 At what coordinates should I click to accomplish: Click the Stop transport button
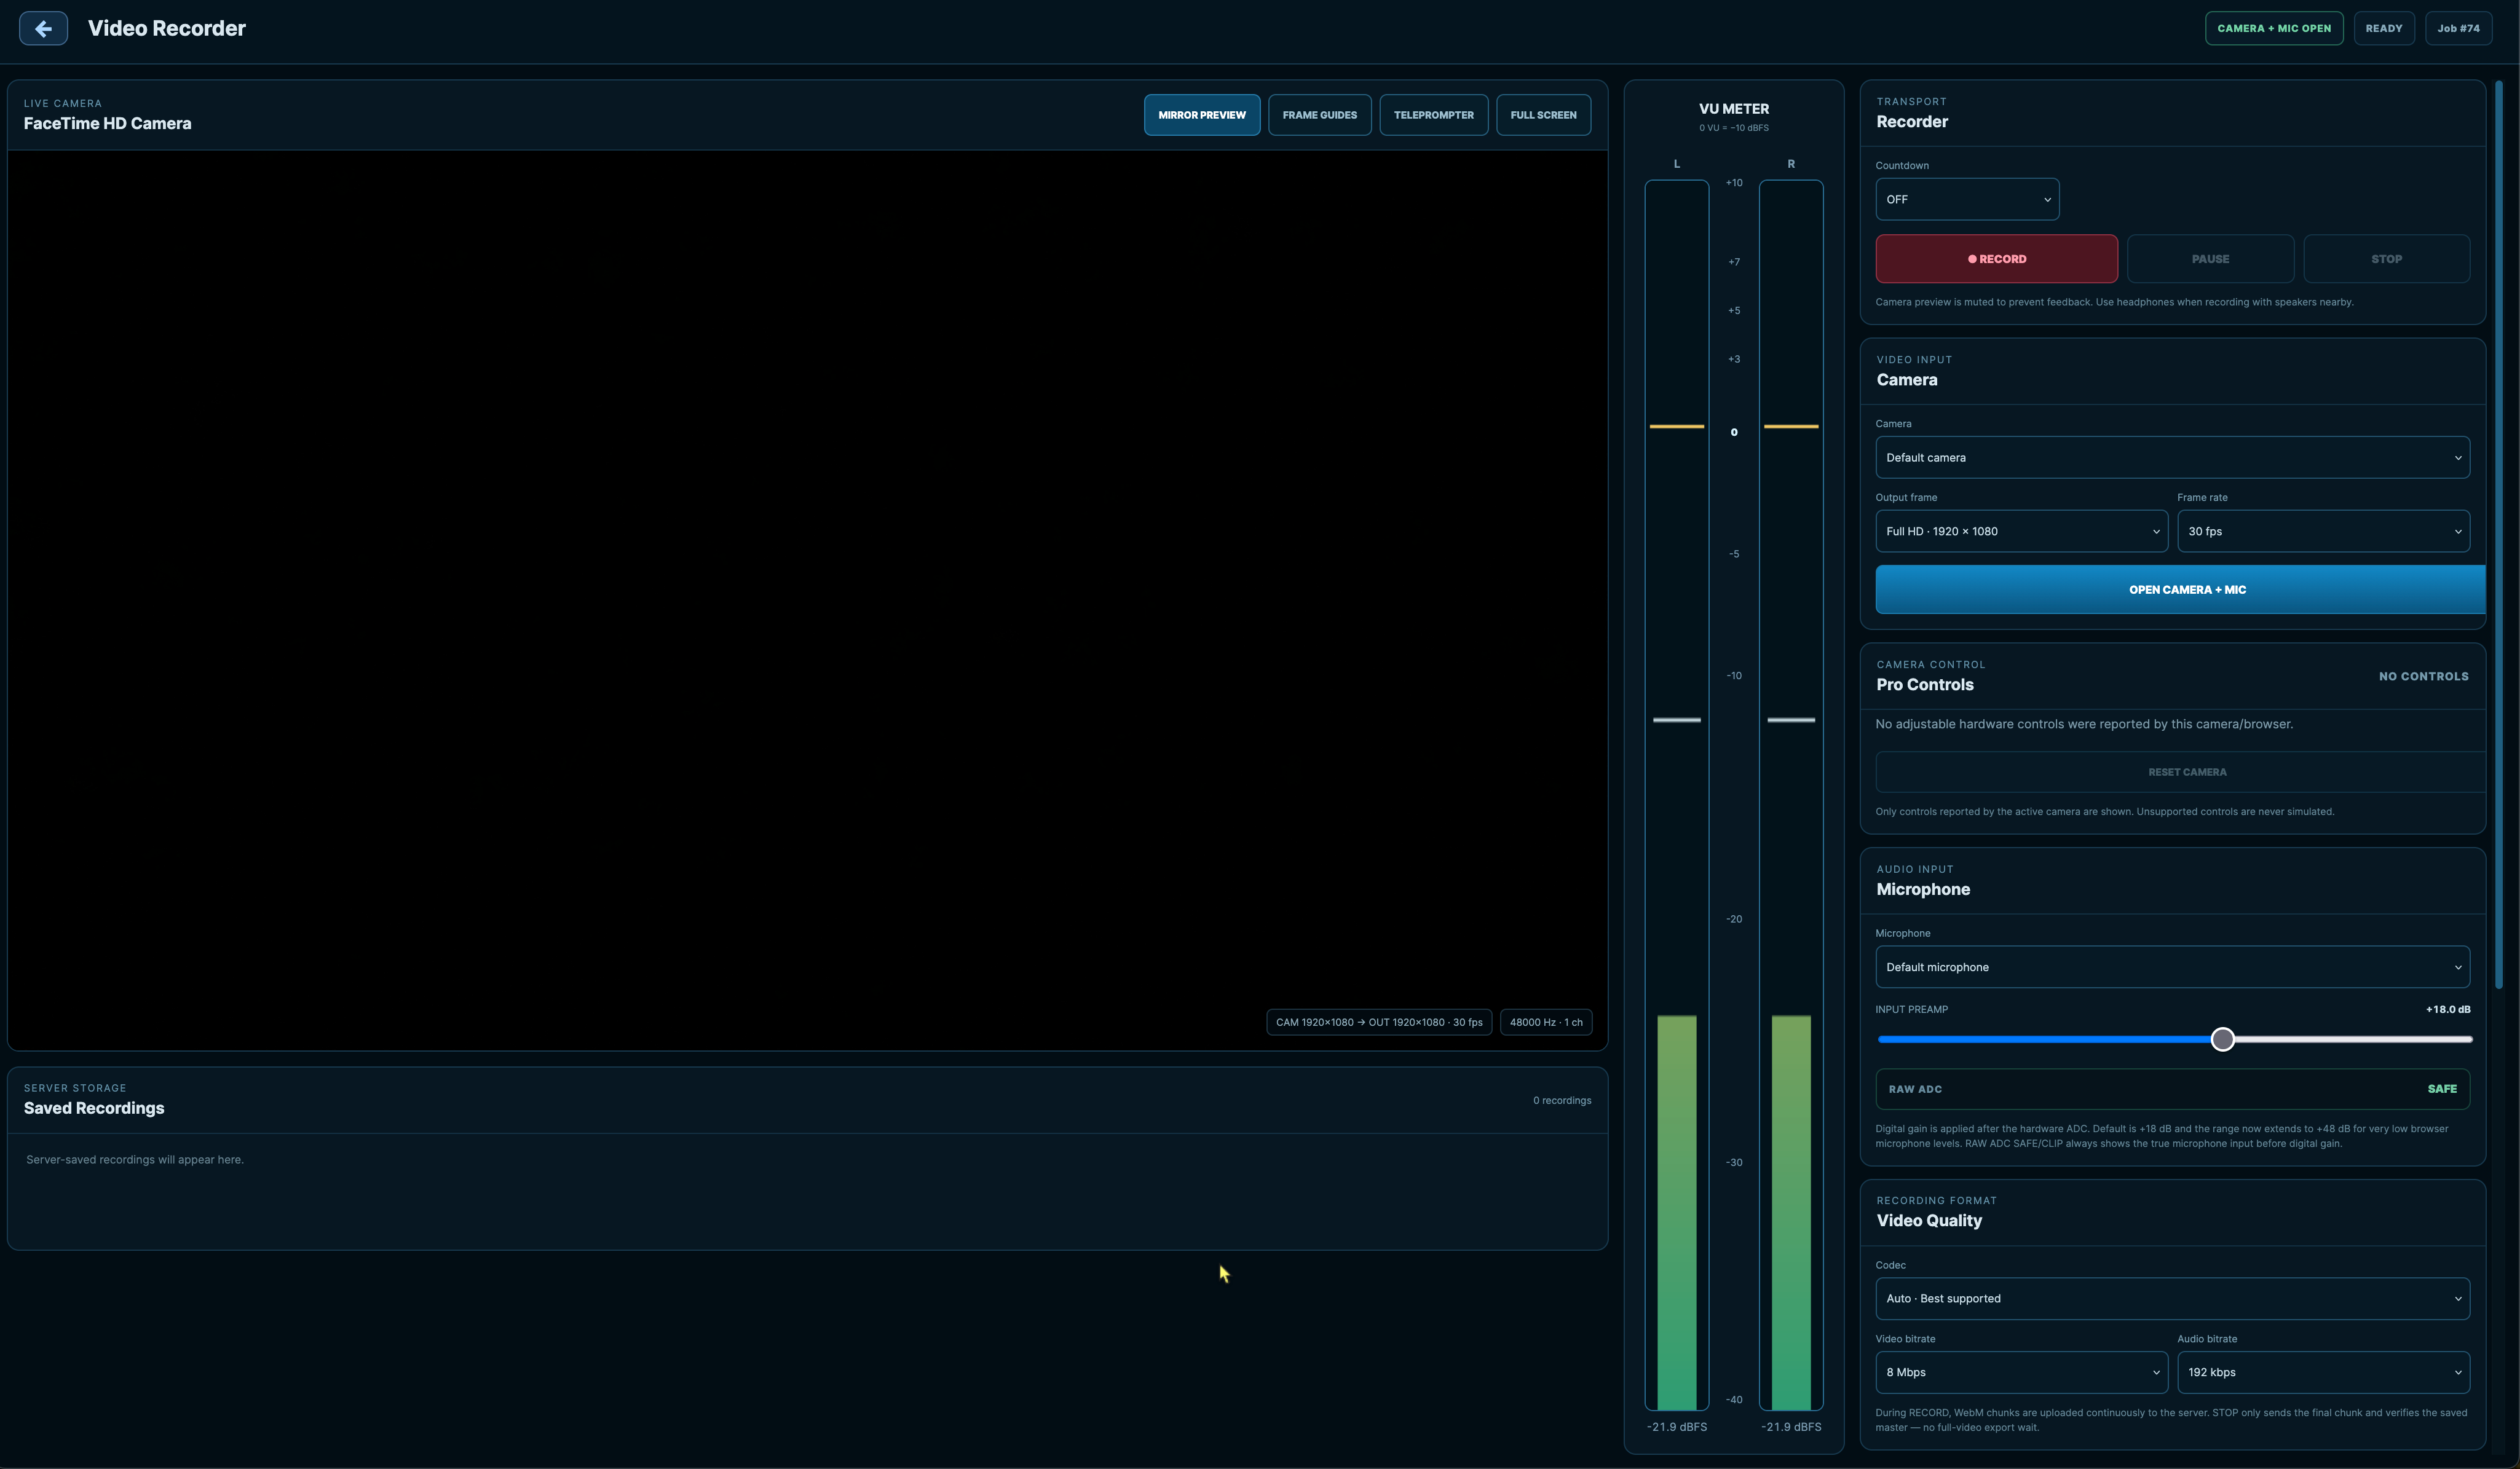coord(2386,259)
